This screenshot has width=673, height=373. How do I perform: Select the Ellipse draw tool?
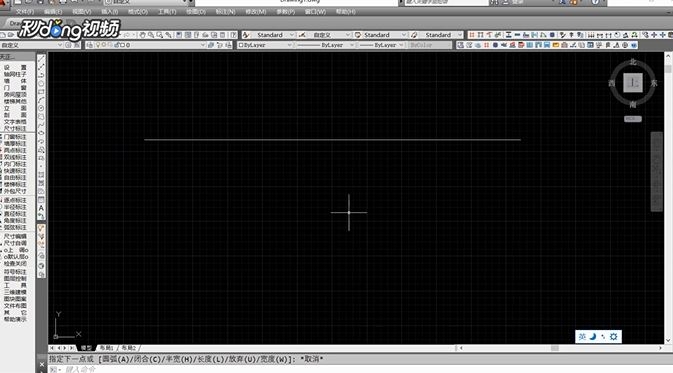(42, 133)
